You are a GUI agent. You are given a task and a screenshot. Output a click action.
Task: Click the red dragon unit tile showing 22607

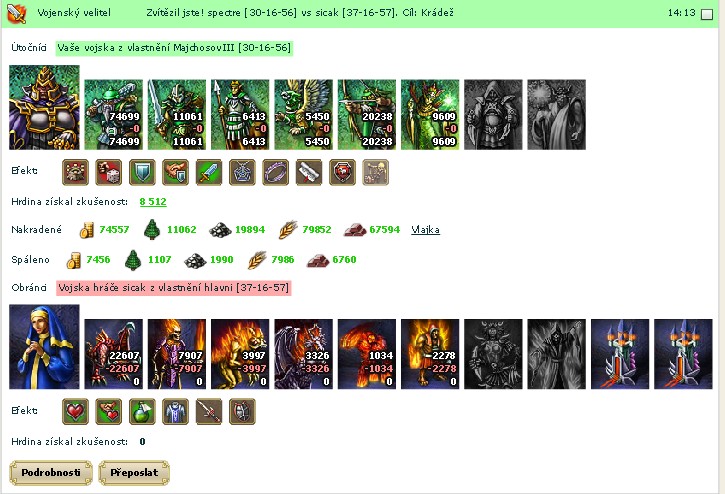pyautogui.click(x=114, y=354)
